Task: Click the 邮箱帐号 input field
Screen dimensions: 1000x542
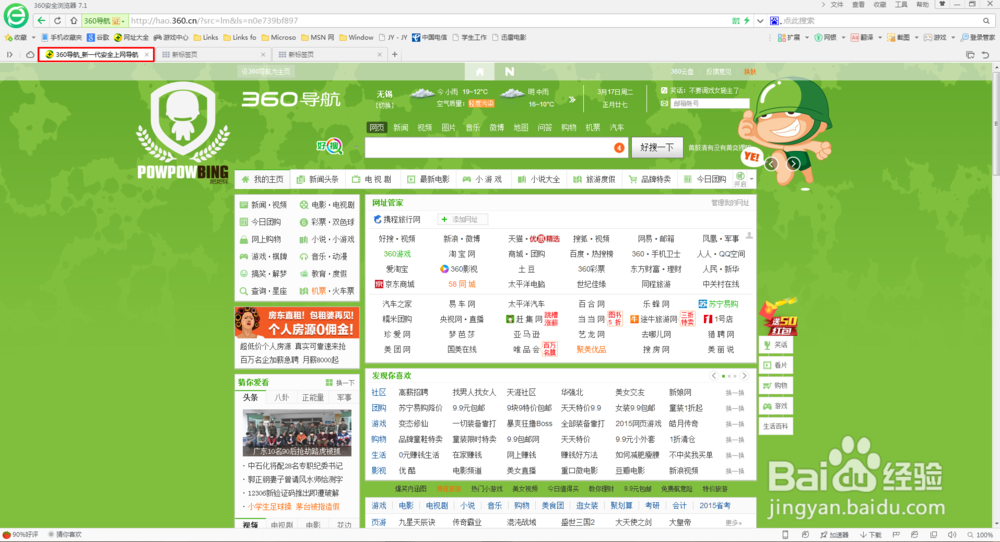Action: 709,103
